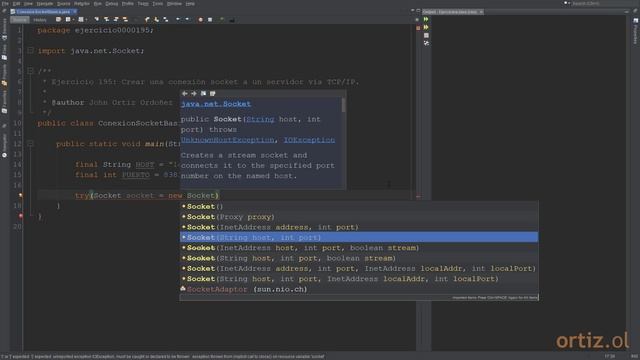Click the red error stripe mark near line 17
The image size is (640, 360).
click(x=418, y=196)
